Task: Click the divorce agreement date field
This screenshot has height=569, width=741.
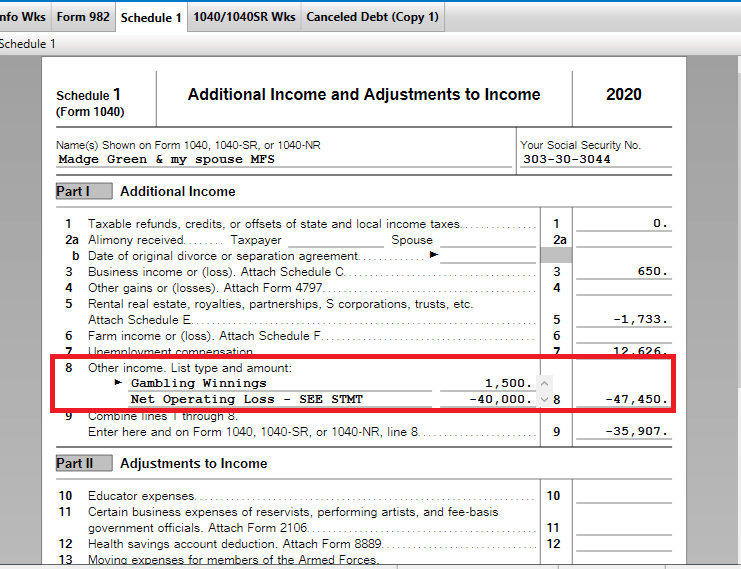Action: (488, 256)
